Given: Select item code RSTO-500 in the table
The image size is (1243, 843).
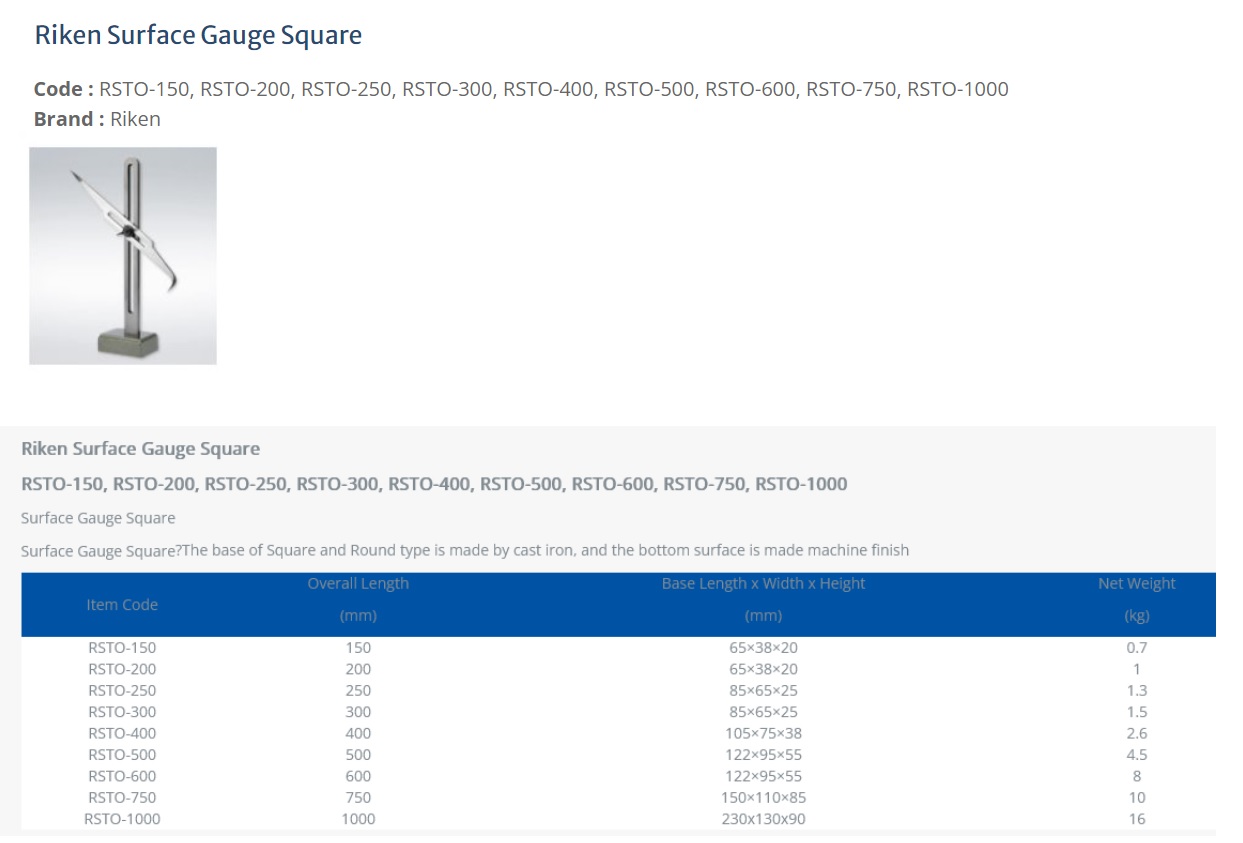Looking at the screenshot, I should point(122,755).
